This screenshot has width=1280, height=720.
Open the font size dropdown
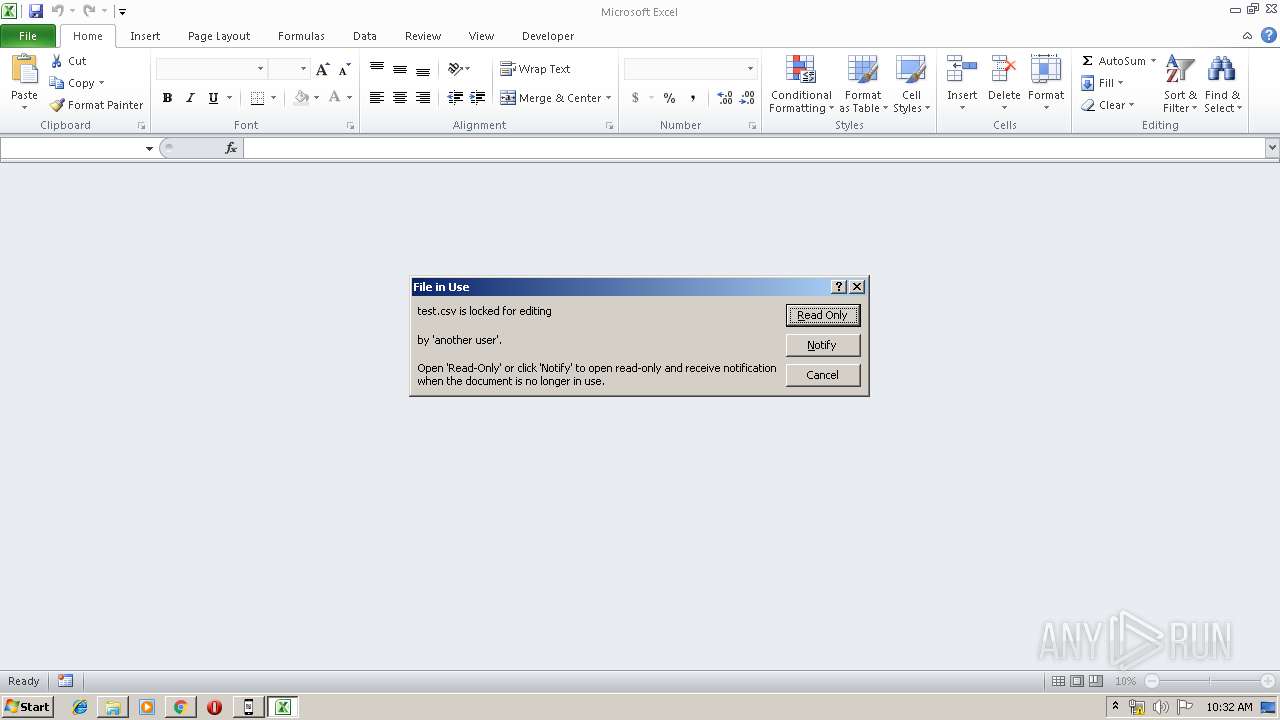point(303,69)
